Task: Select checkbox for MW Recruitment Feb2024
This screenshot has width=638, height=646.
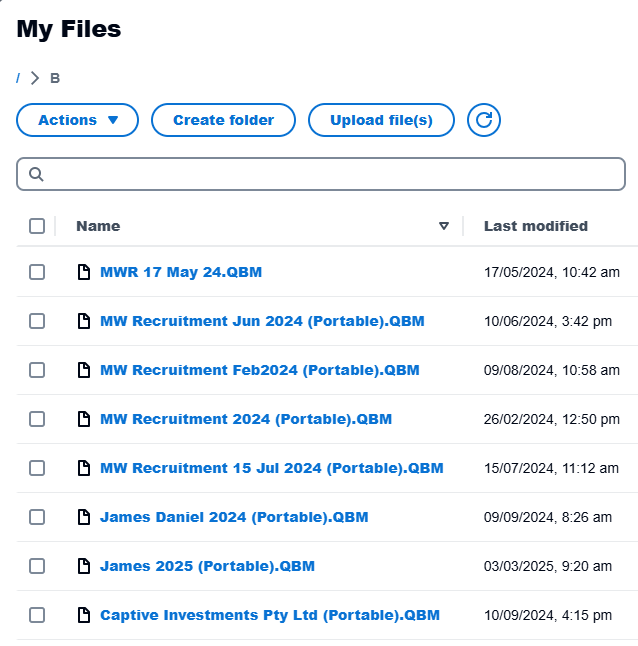Action: pos(37,370)
